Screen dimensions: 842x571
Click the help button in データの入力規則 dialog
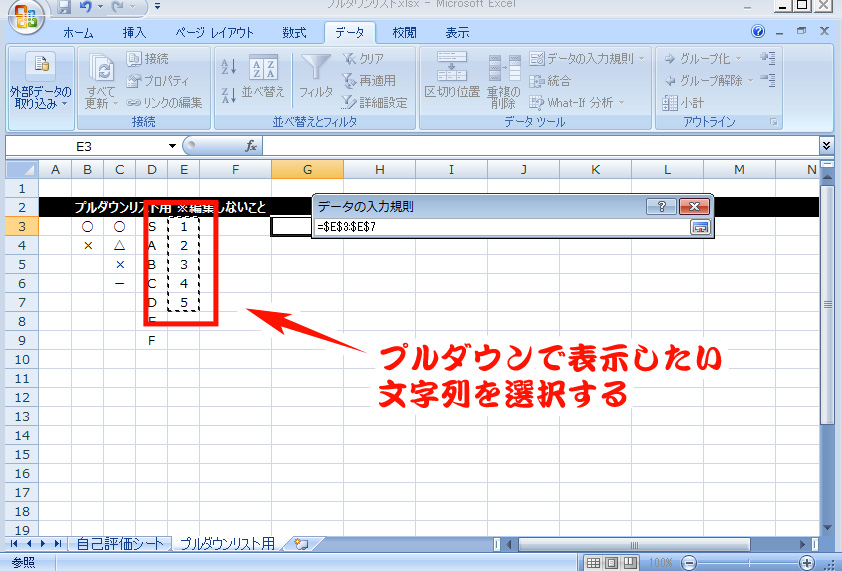point(662,206)
